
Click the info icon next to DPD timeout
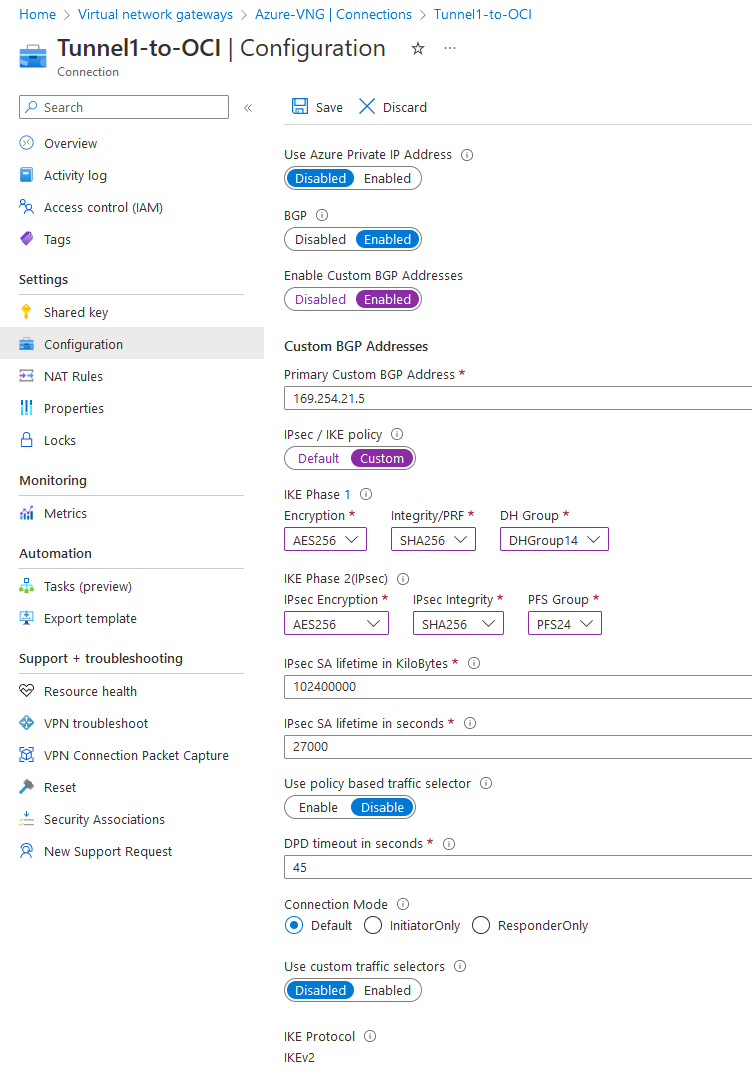click(x=448, y=844)
